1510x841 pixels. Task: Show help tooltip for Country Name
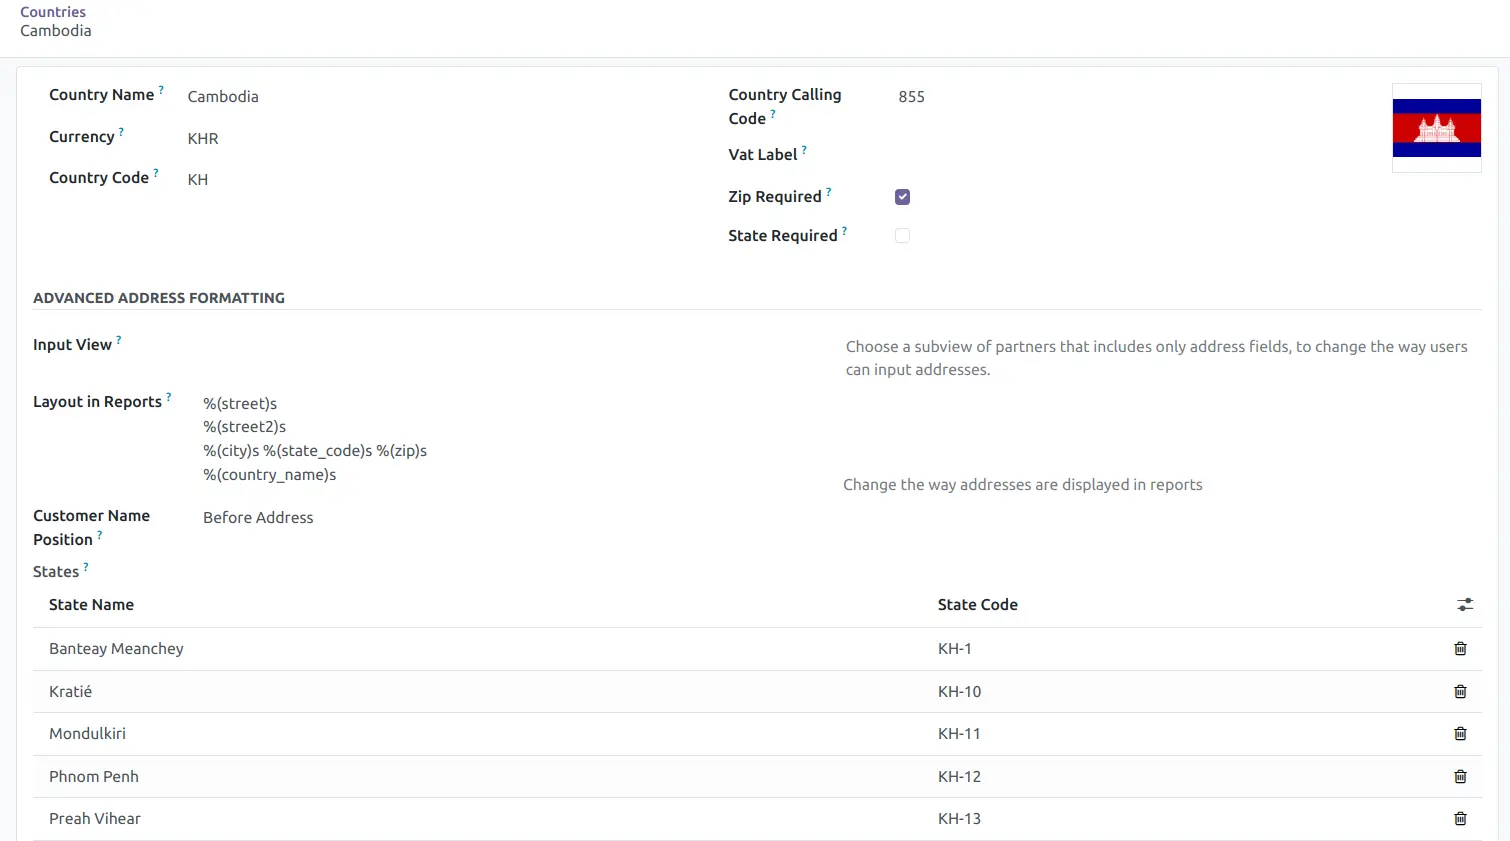(x=161, y=90)
